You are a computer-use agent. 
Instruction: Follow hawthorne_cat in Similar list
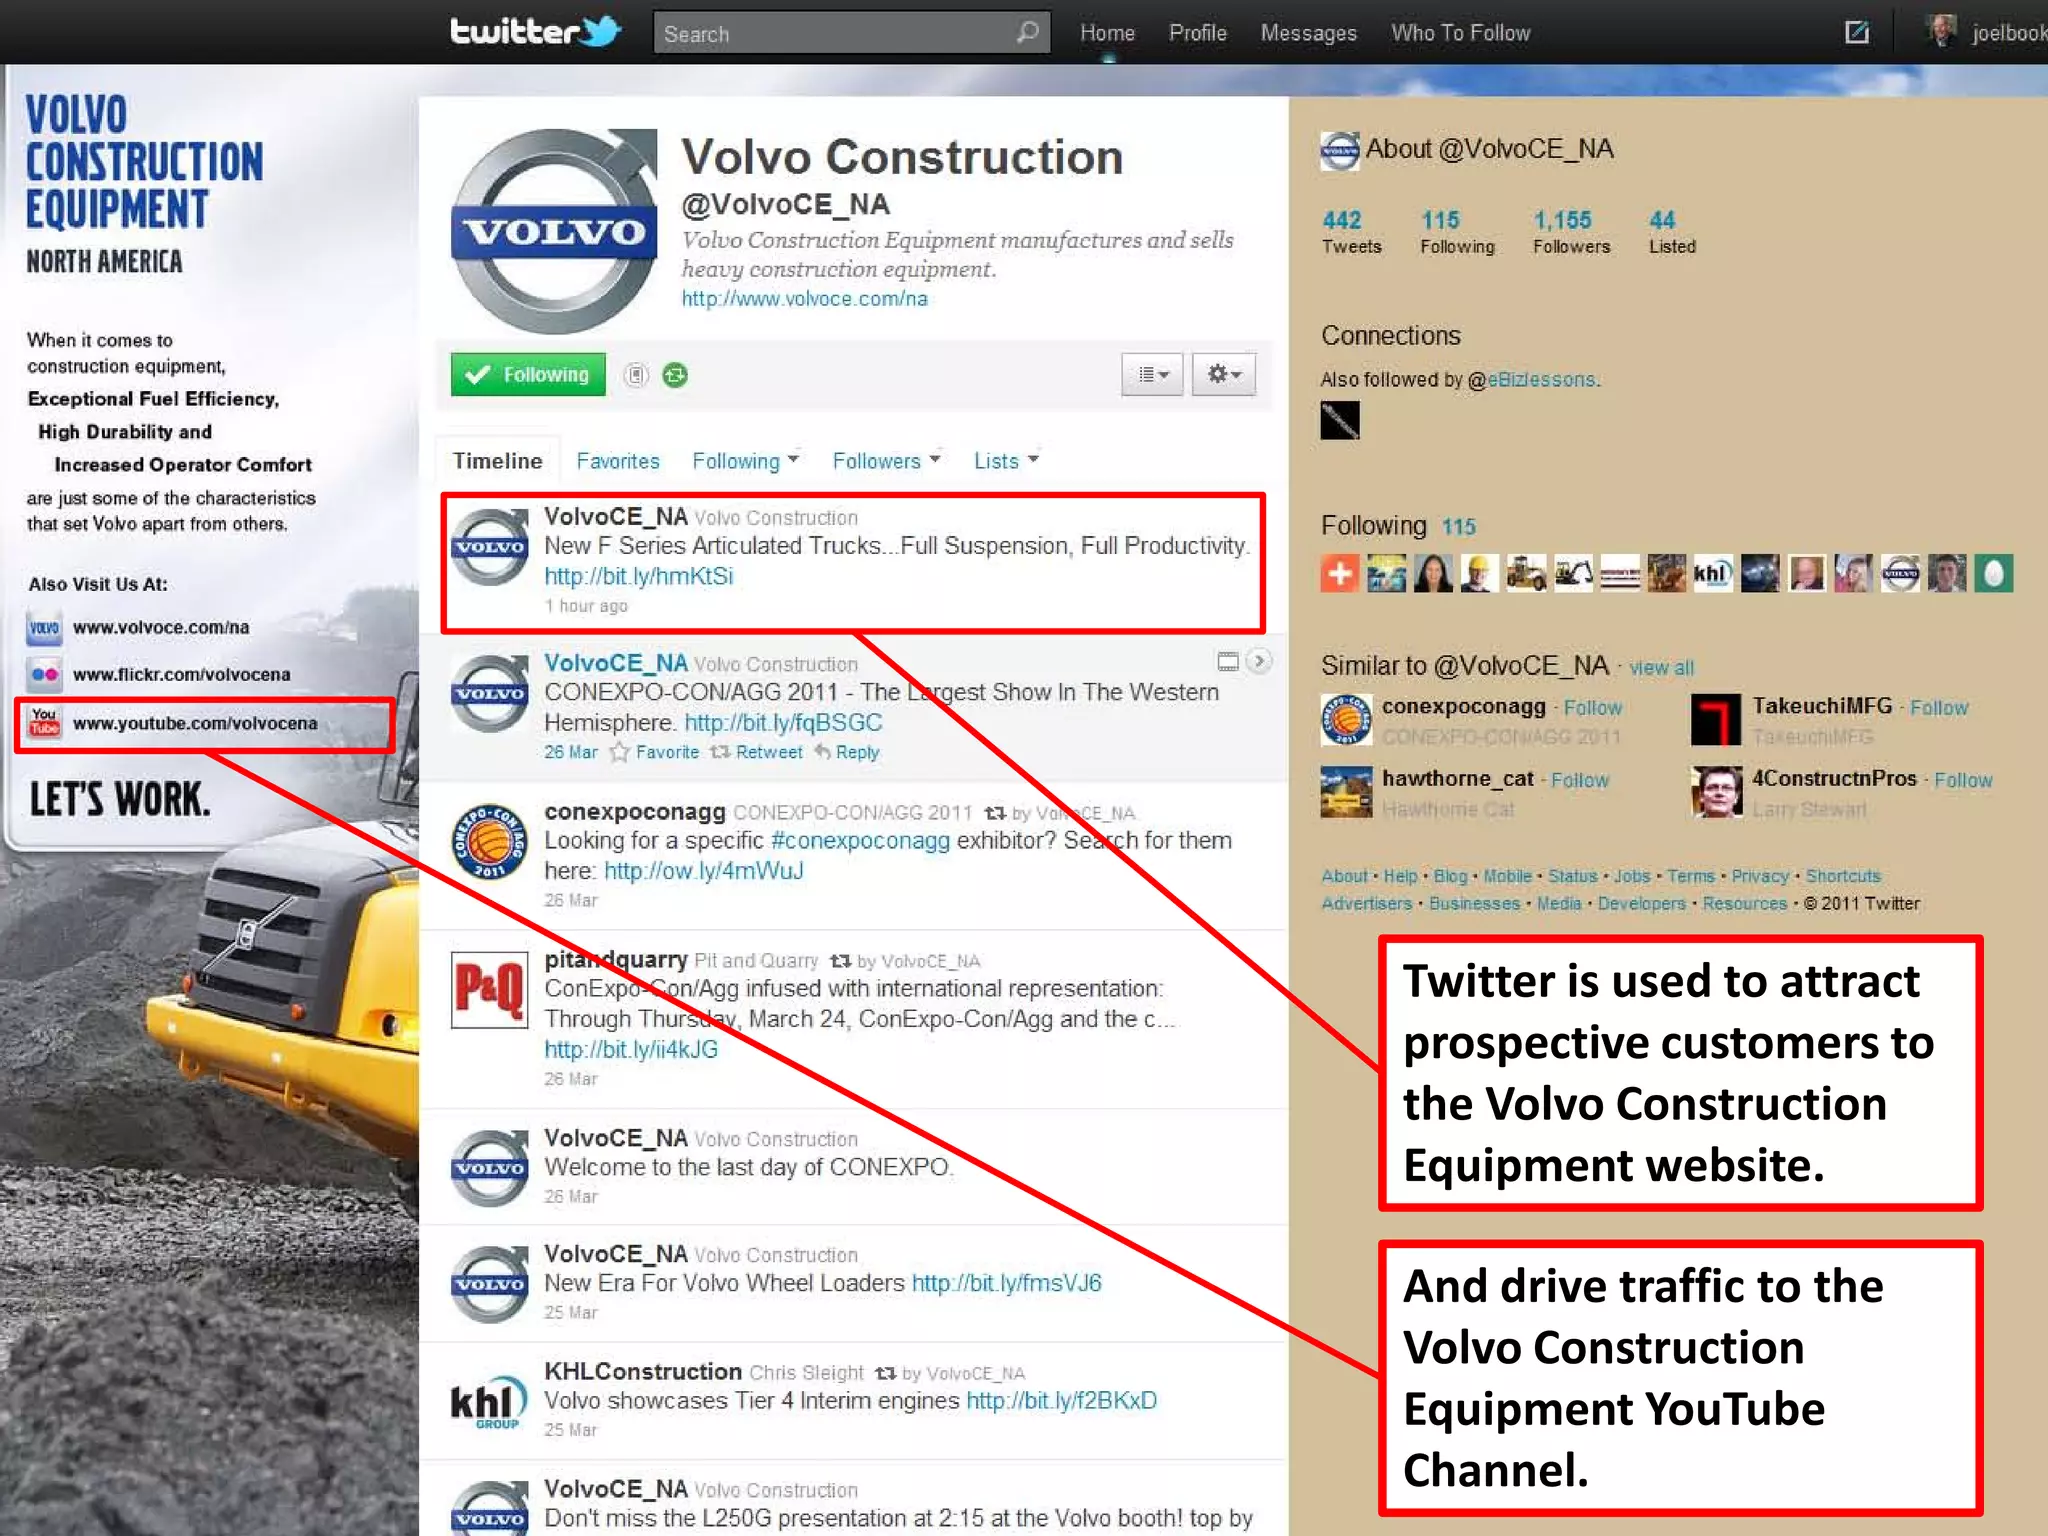pos(1579,780)
